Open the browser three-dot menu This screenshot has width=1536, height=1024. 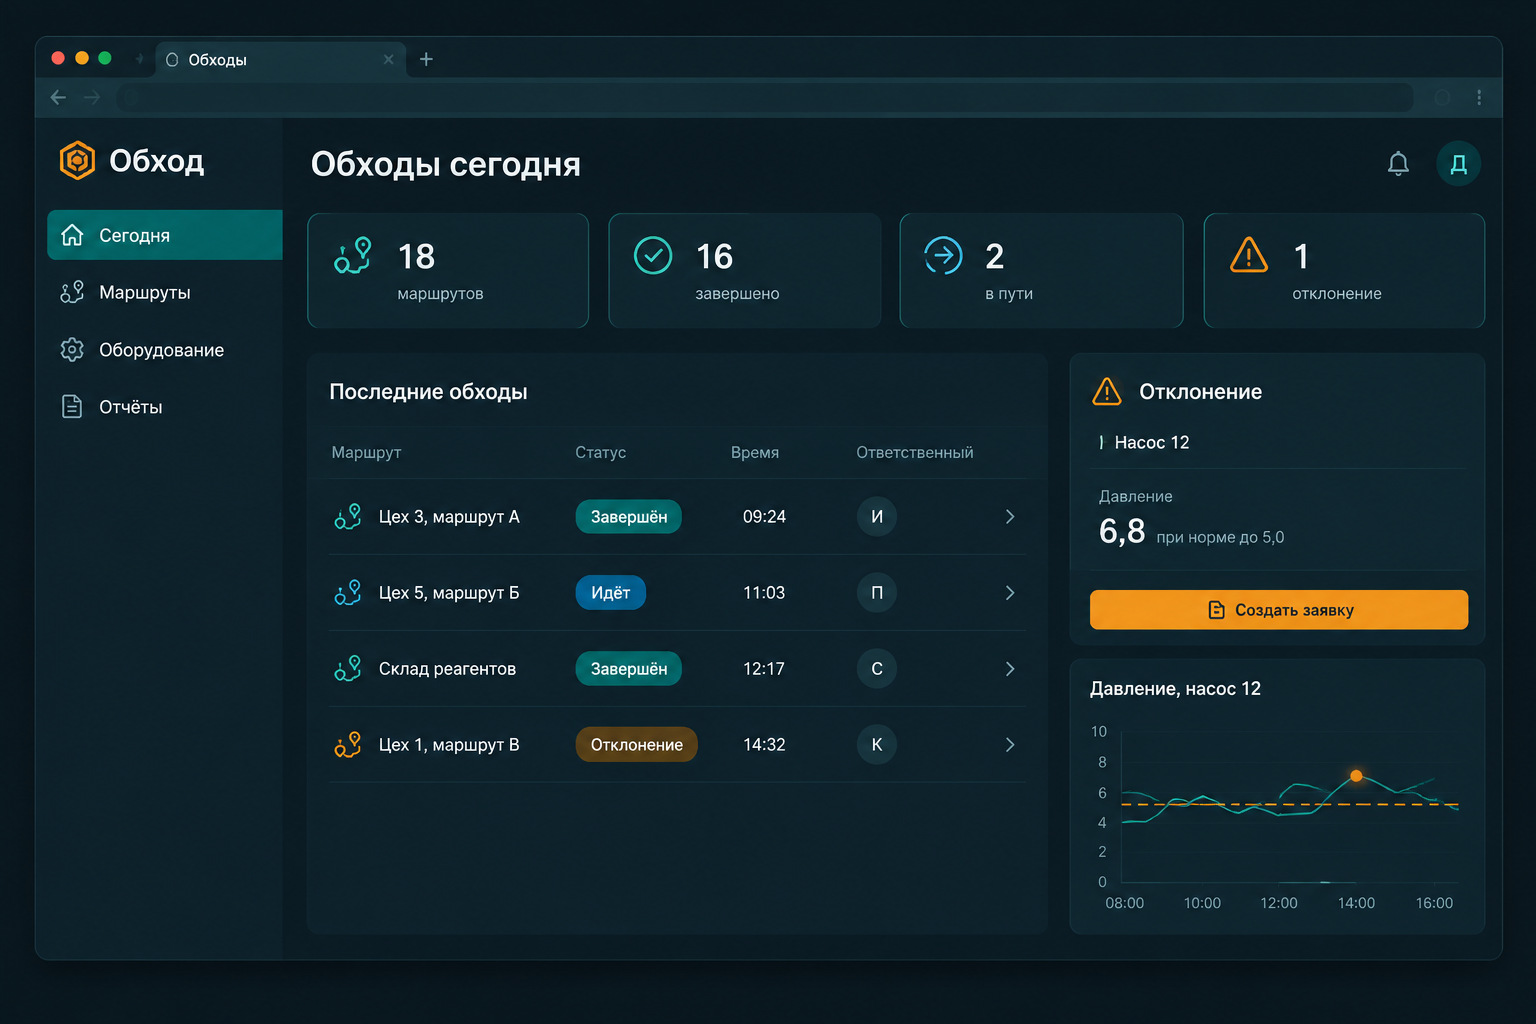[1479, 98]
